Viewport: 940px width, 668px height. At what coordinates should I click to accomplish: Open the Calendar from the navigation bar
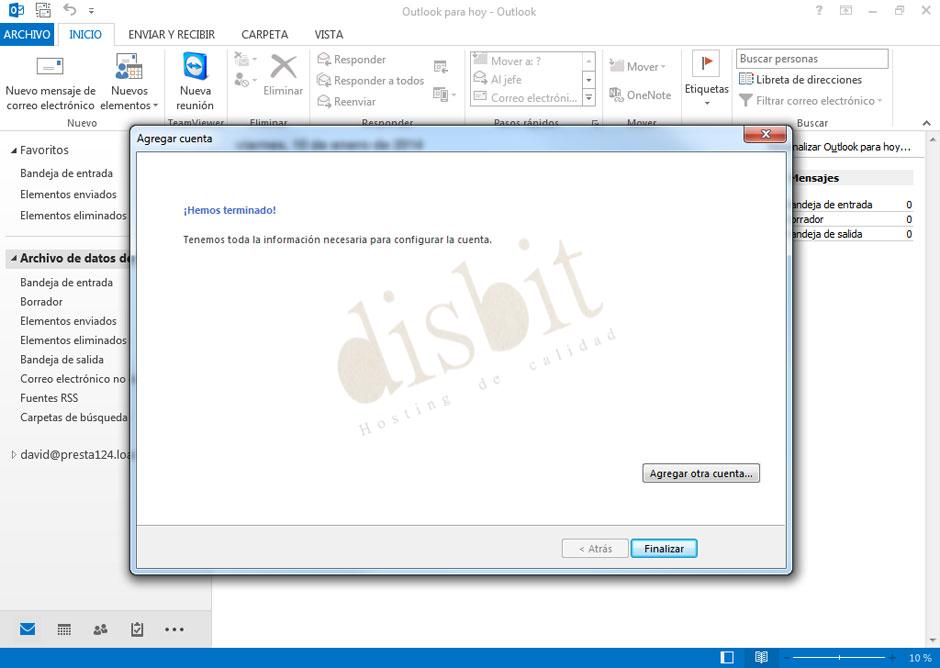click(x=63, y=629)
